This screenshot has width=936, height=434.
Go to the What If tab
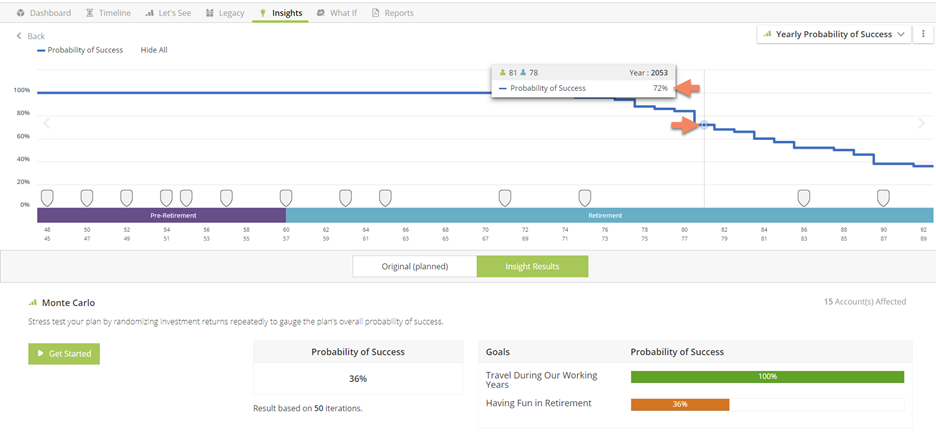(337, 13)
